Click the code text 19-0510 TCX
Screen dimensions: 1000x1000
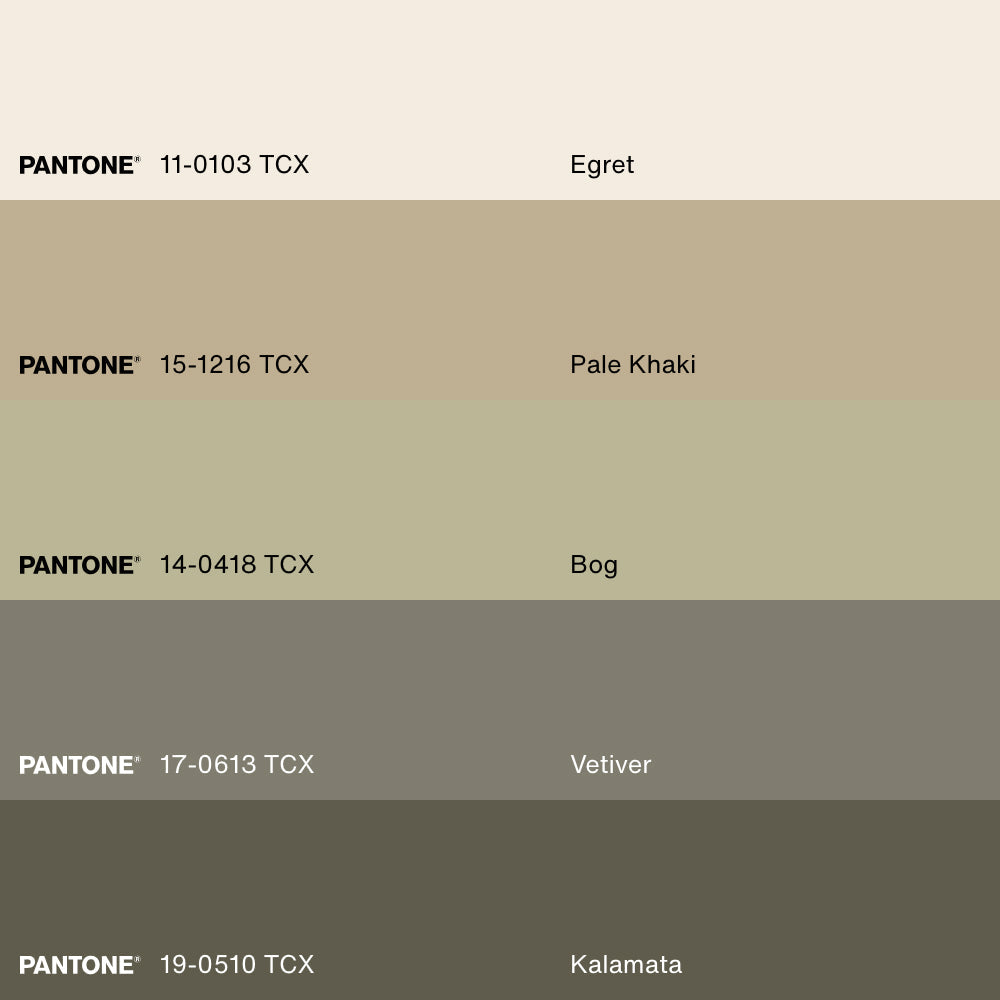point(237,964)
